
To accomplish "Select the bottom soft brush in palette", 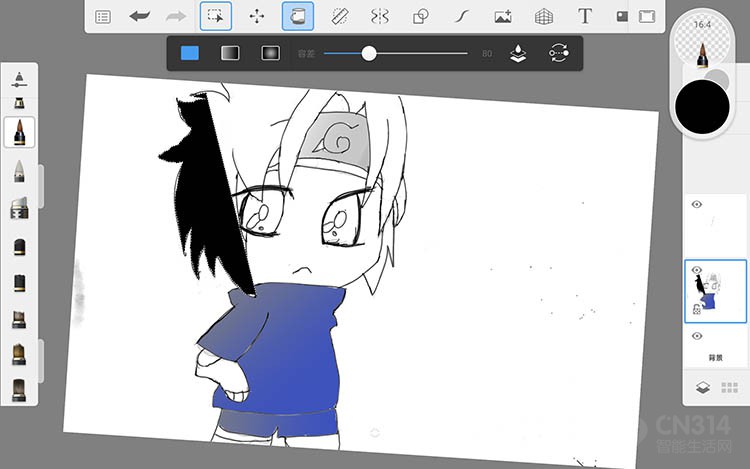I will tap(19, 390).
